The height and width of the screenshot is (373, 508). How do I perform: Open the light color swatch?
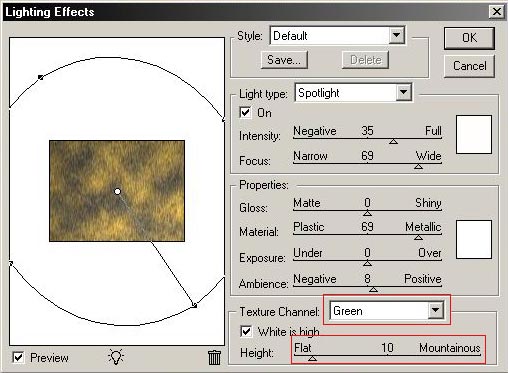pyautogui.click(x=474, y=134)
